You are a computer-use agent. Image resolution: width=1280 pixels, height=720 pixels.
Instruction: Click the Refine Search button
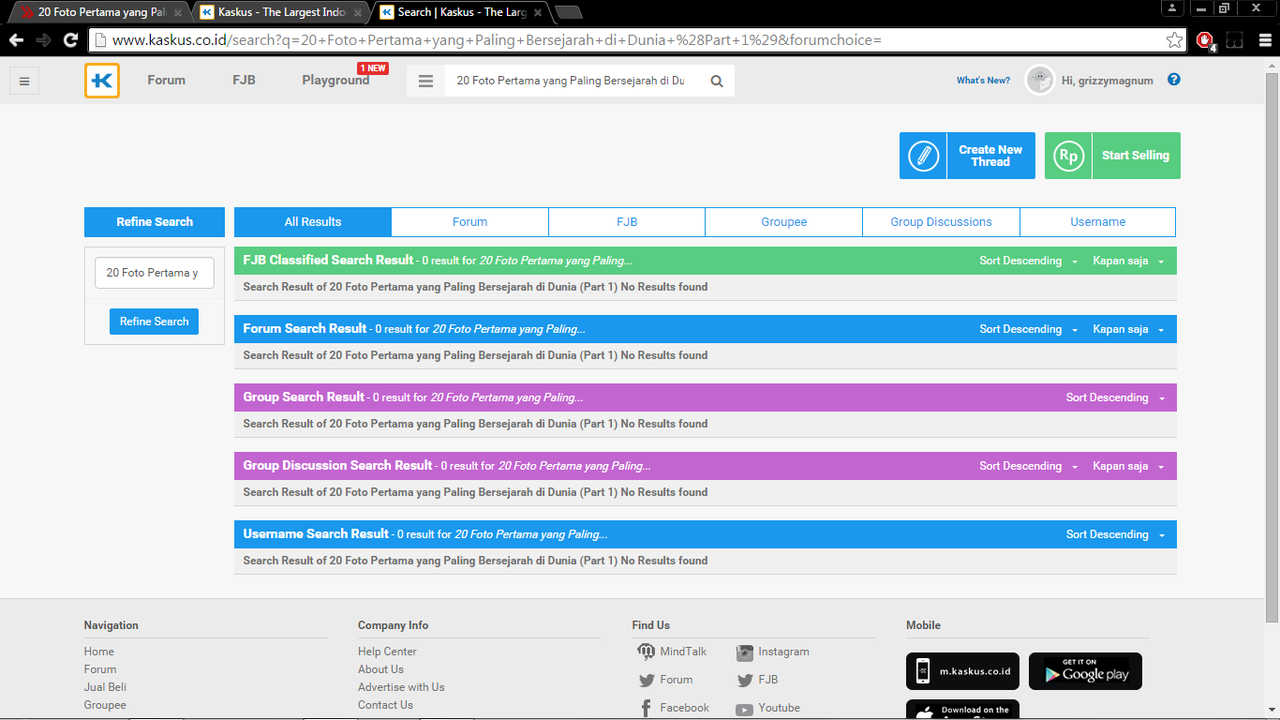(154, 321)
